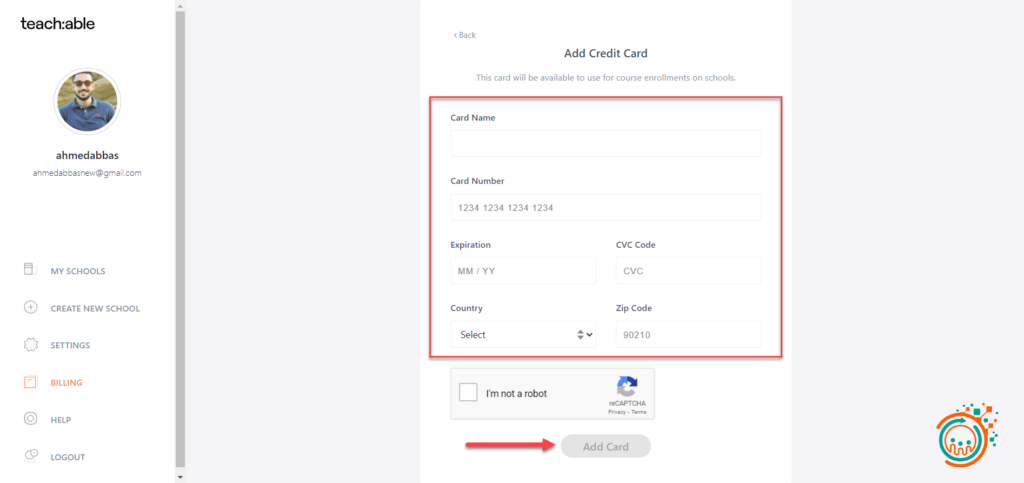The height and width of the screenshot is (483, 1024).
Task: Open the My Schools menu item
Action: [78, 271]
